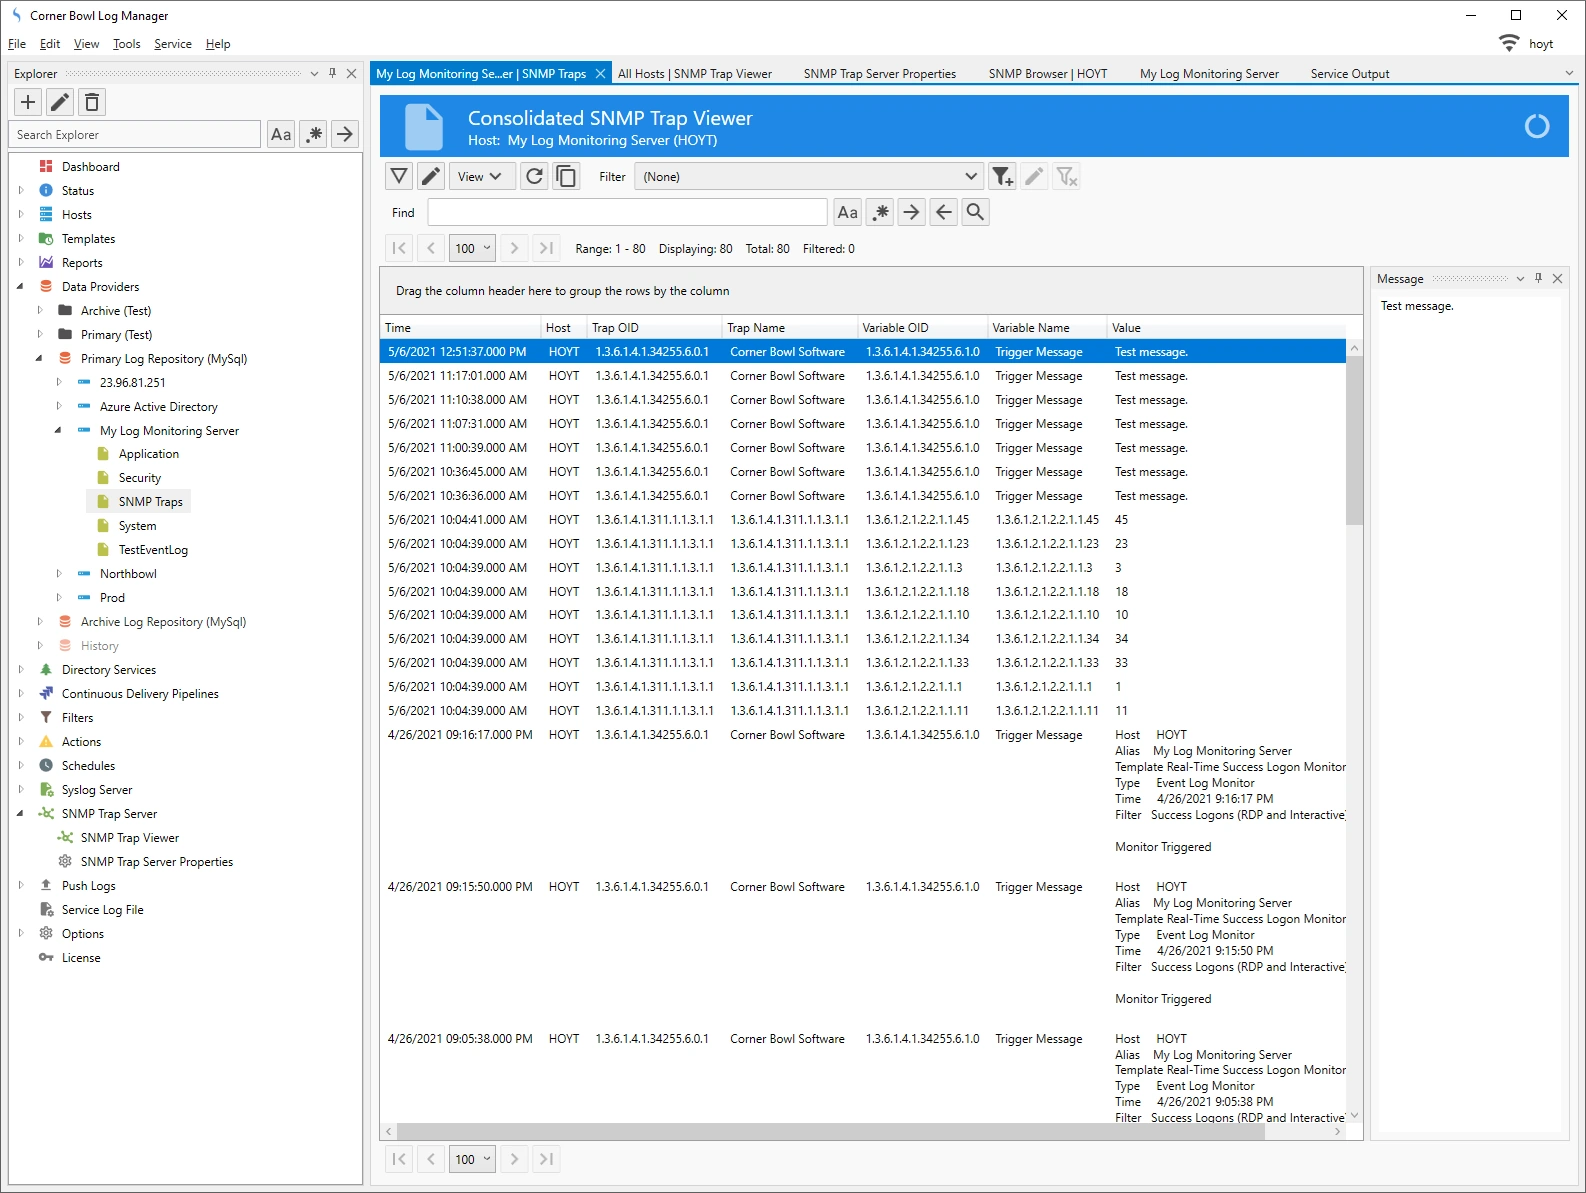Screen dimensions: 1586x1193
Task: Select SNMP Trap Server Properties in tree
Action: tap(156, 862)
